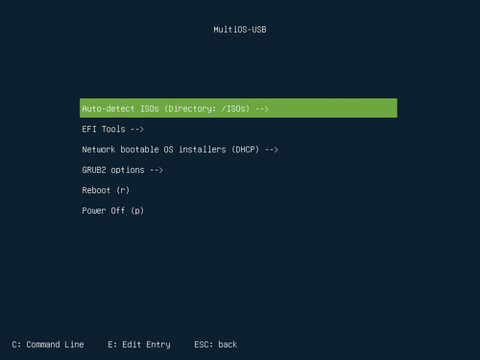Viewport: 480px width, 360px height.
Task: Click the (p) shortcut beside Power Off
Action: coord(137,211)
